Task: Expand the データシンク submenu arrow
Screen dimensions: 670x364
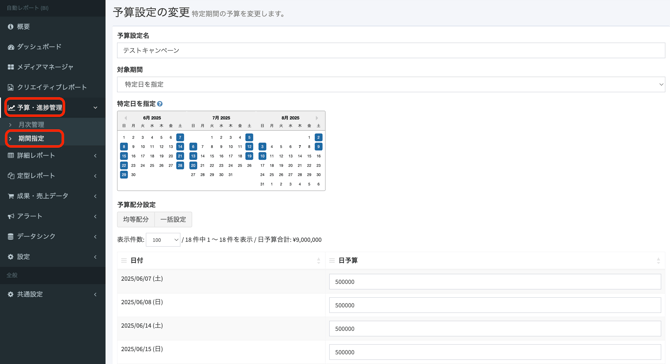Action: [x=95, y=236]
